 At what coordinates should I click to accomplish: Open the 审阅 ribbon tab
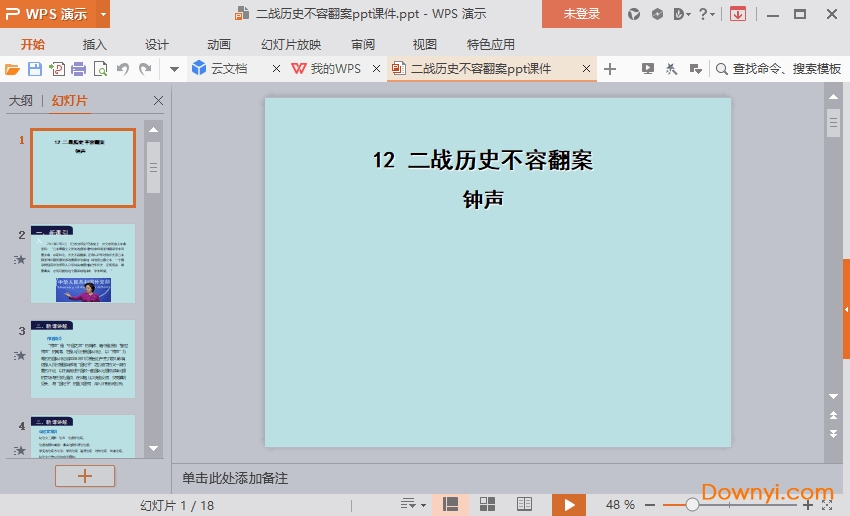[363, 44]
